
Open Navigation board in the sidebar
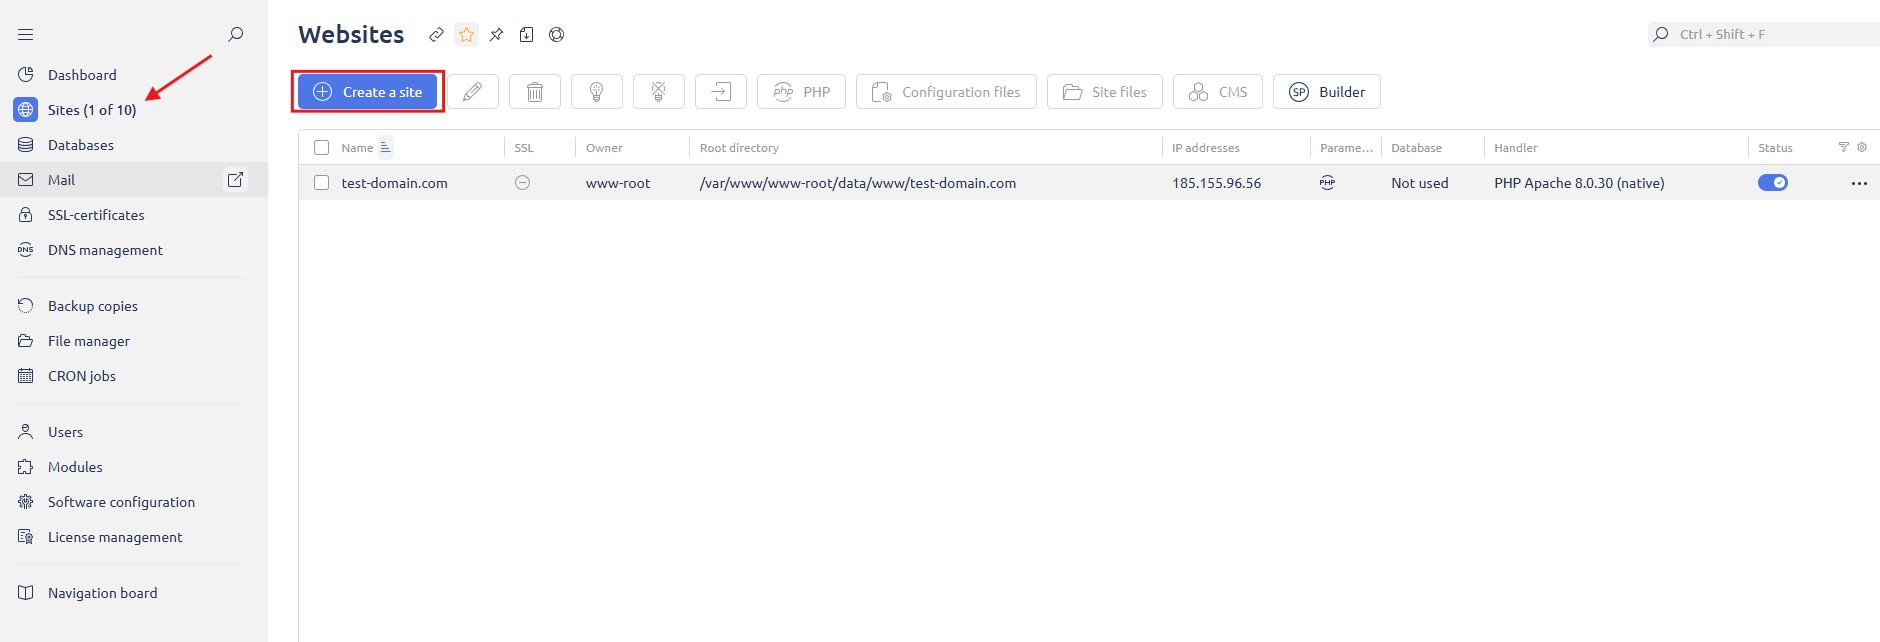(x=102, y=593)
